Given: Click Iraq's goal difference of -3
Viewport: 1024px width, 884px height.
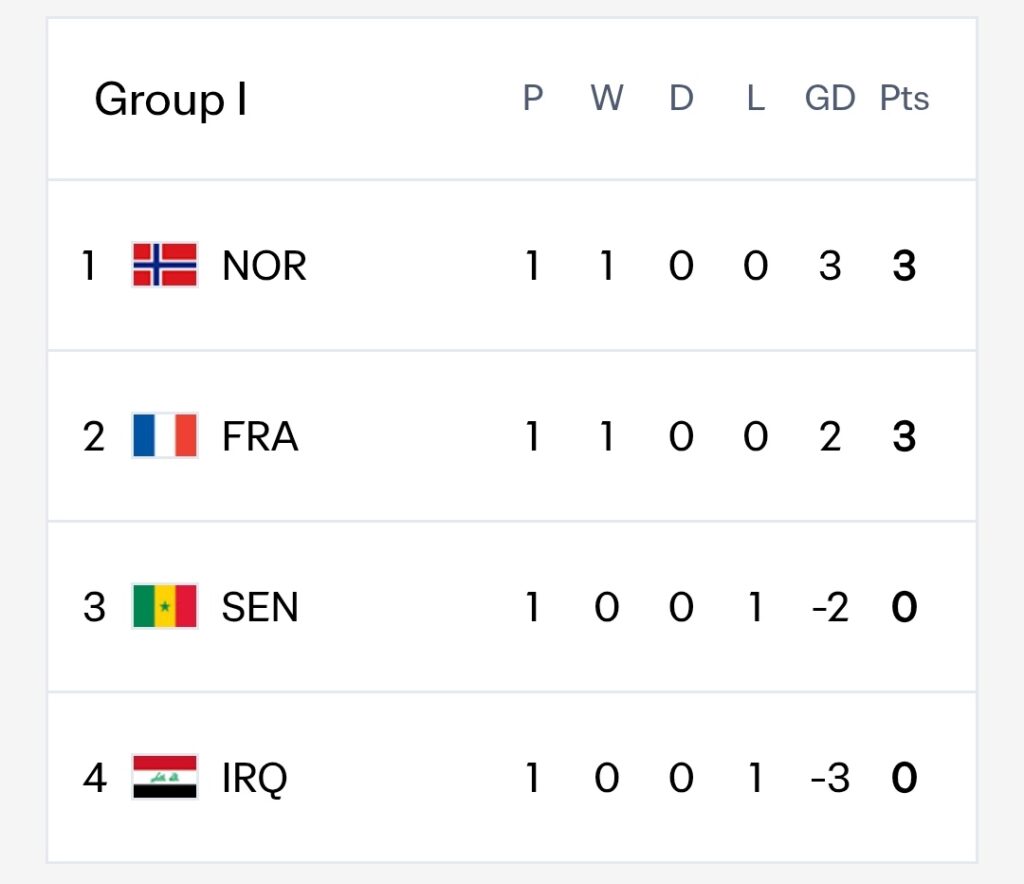Looking at the screenshot, I should 830,778.
